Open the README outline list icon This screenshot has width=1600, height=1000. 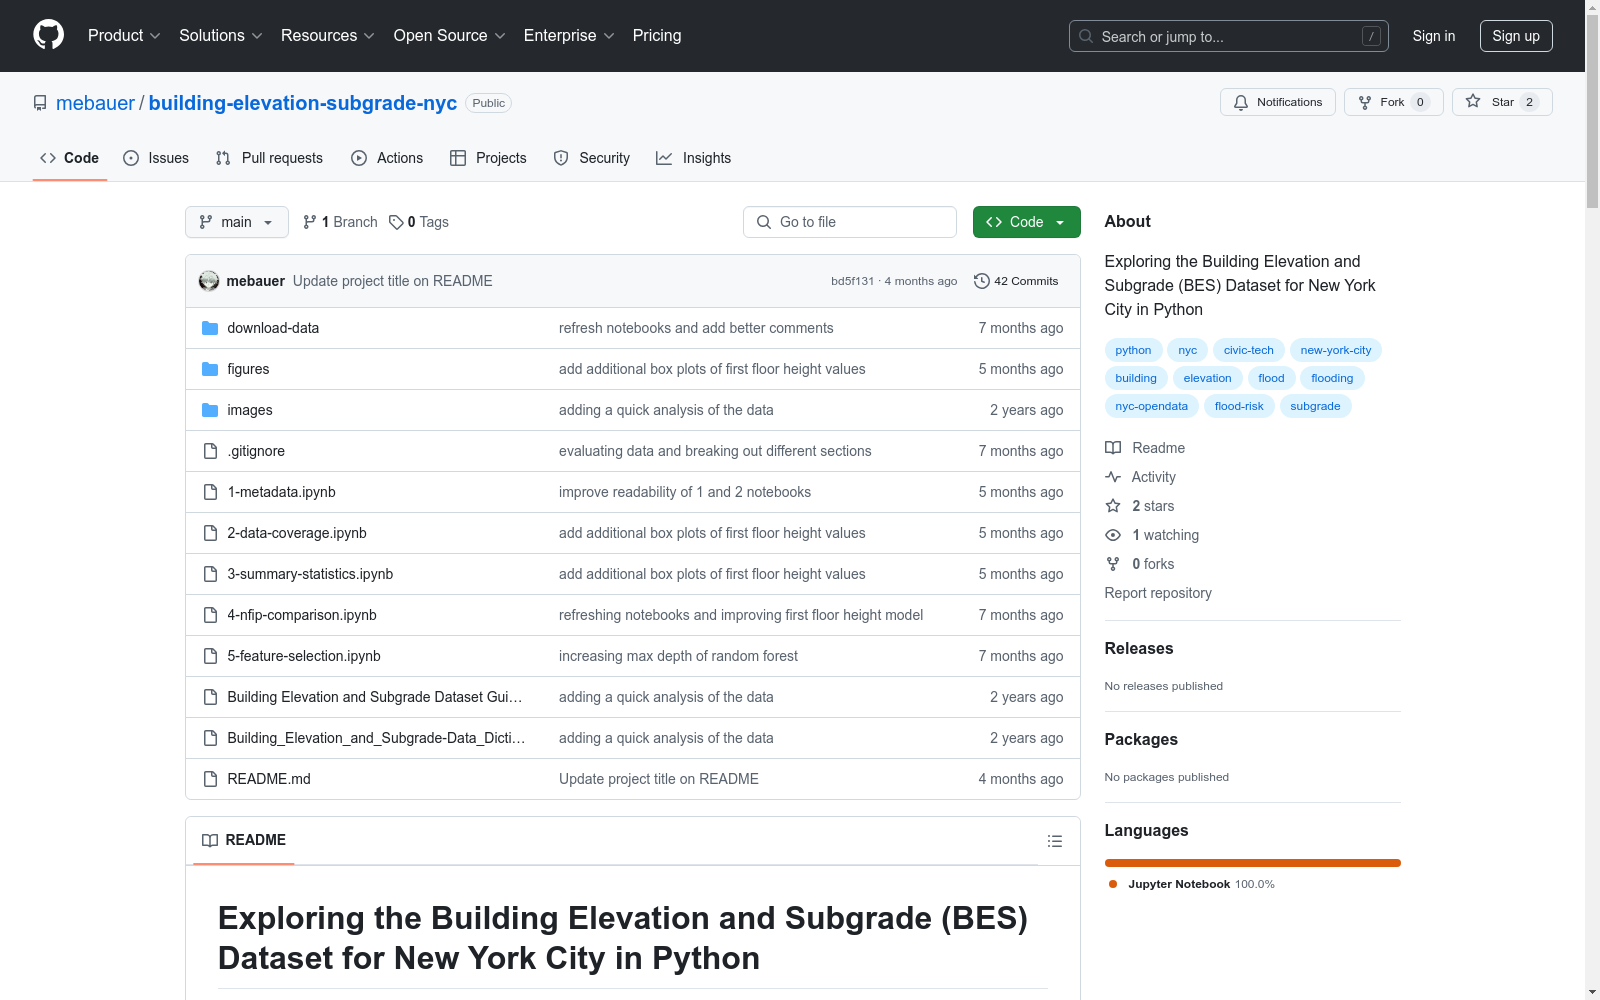(1054, 841)
